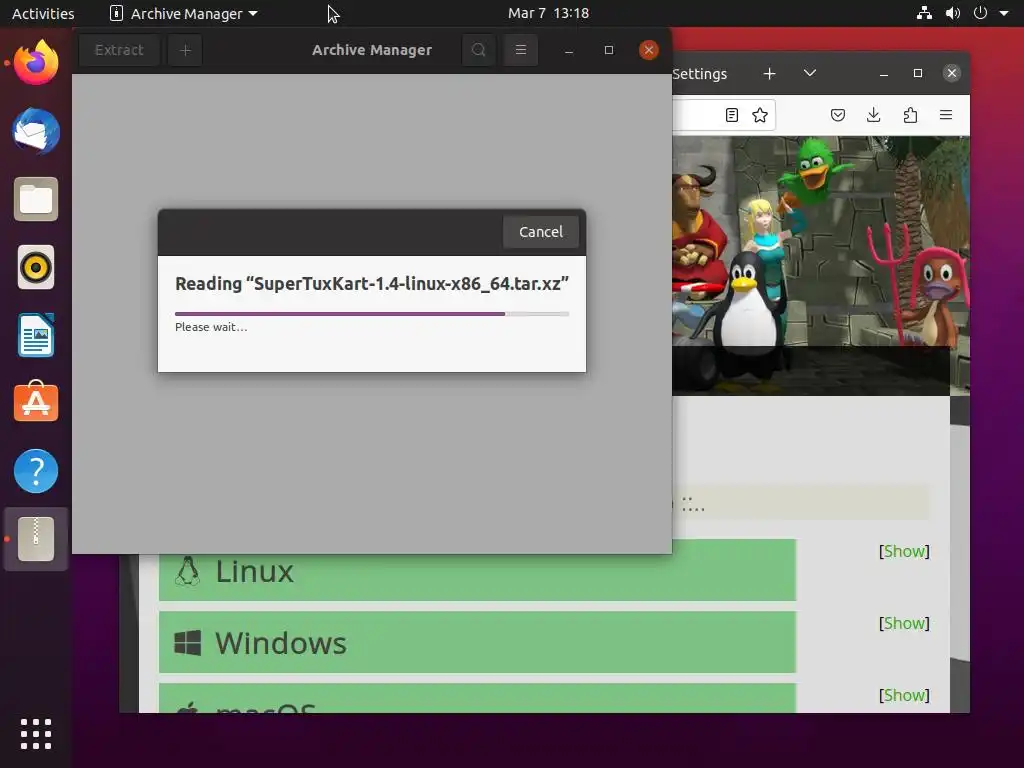Open the Archive Manager app menu in top bar

pyautogui.click(x=184, y=13)
